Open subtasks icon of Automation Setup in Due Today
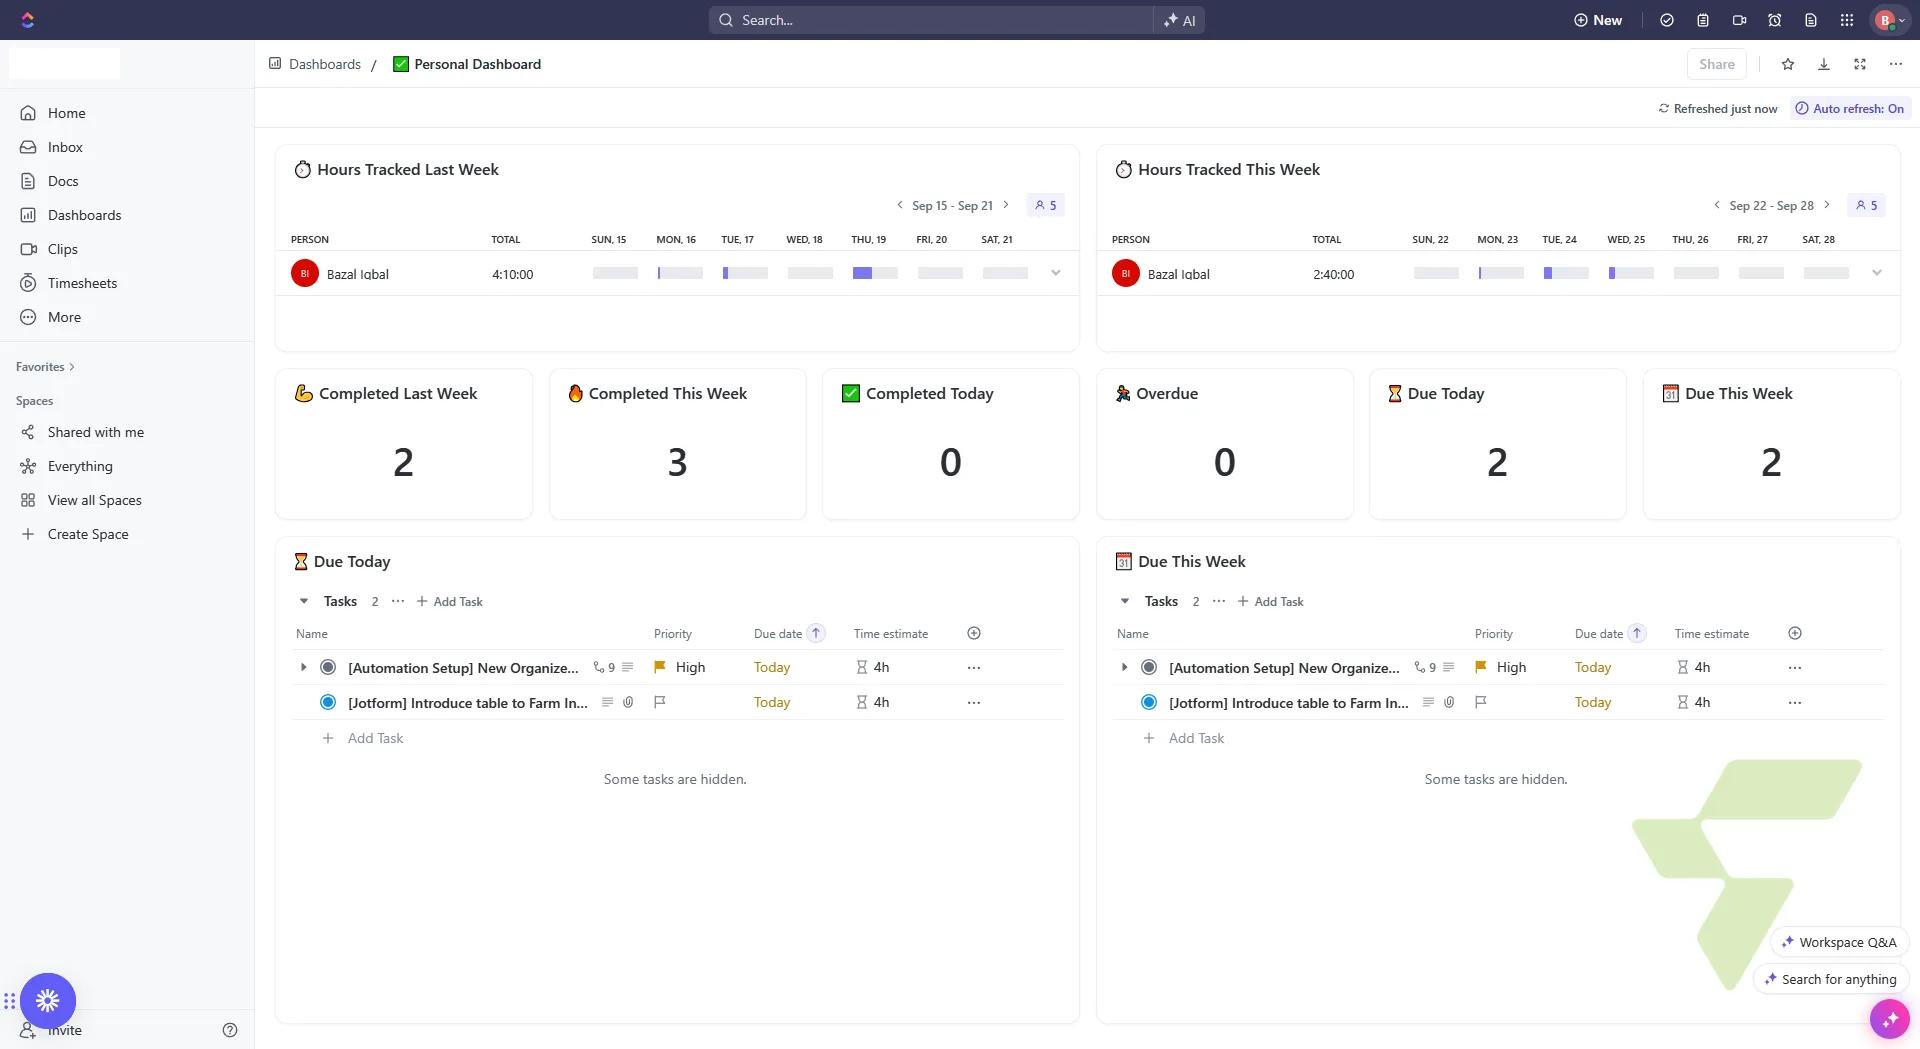Image resolution: width=1920 pixels, height=1049 pixels. point(604,667)
